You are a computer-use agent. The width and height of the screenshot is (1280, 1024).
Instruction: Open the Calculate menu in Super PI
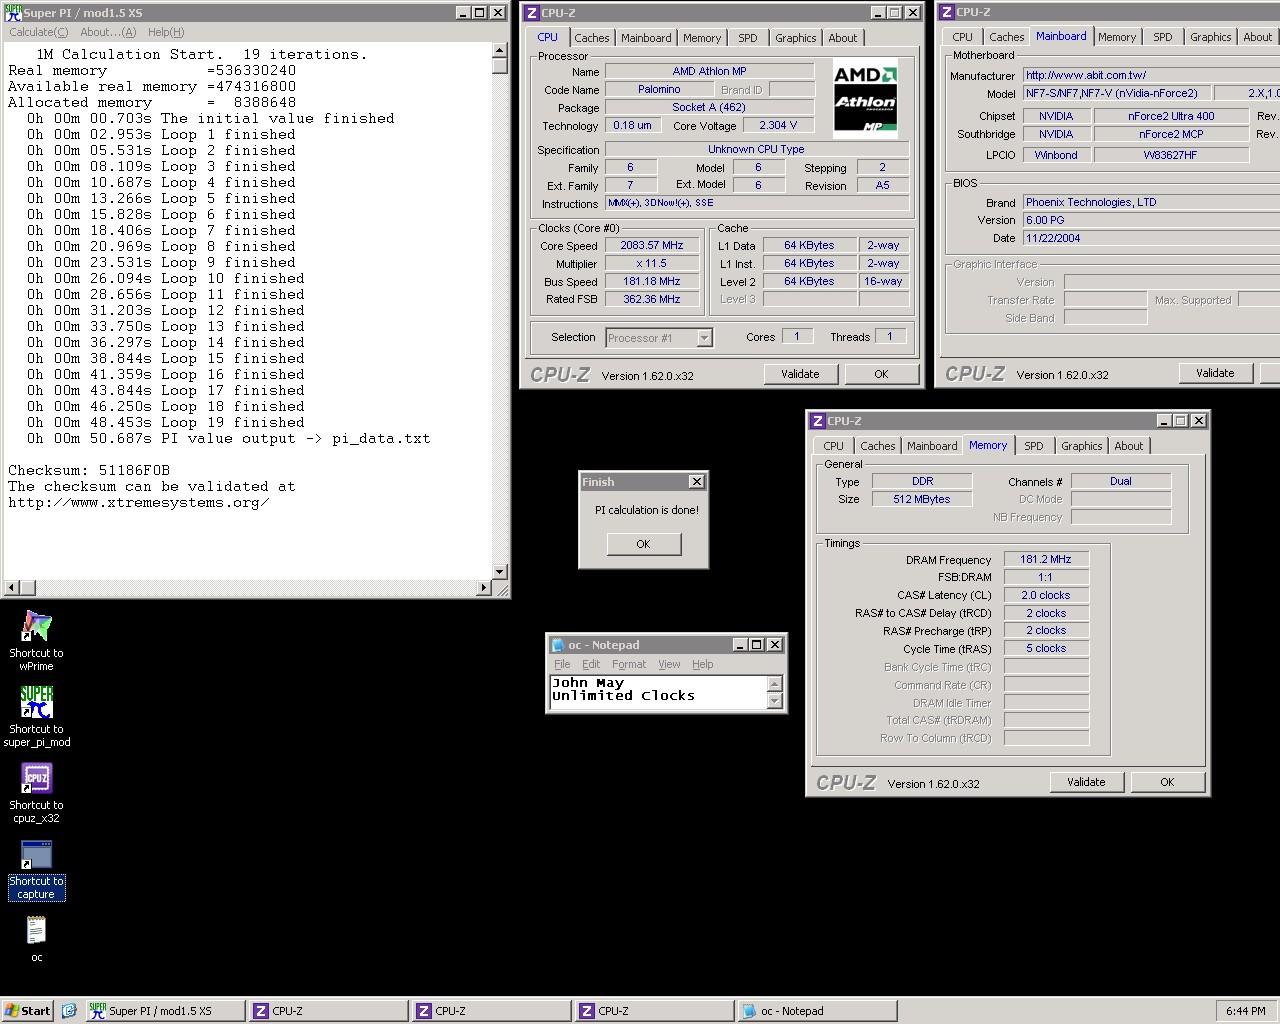click(x=38, y=32)
